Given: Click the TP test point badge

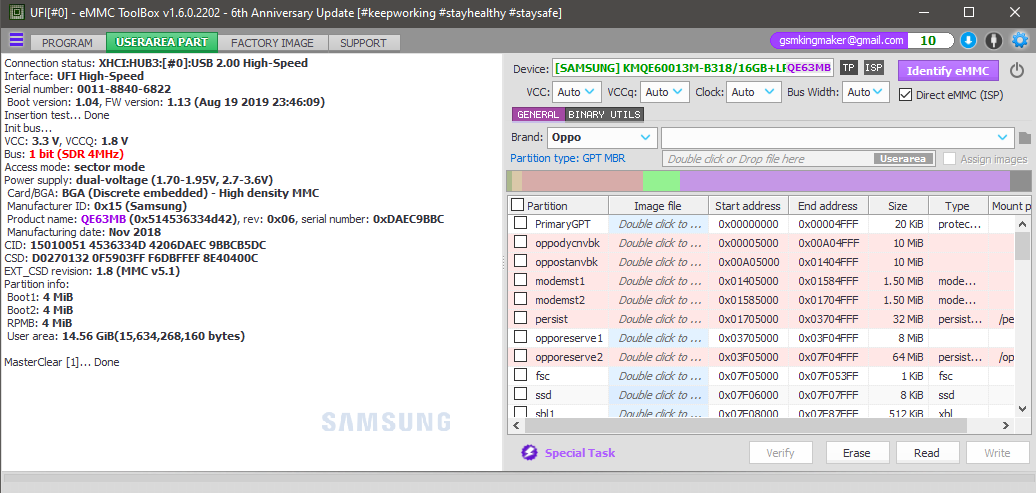Looking at the screenshot, I should pyautogui.click(x=848, y=68).
